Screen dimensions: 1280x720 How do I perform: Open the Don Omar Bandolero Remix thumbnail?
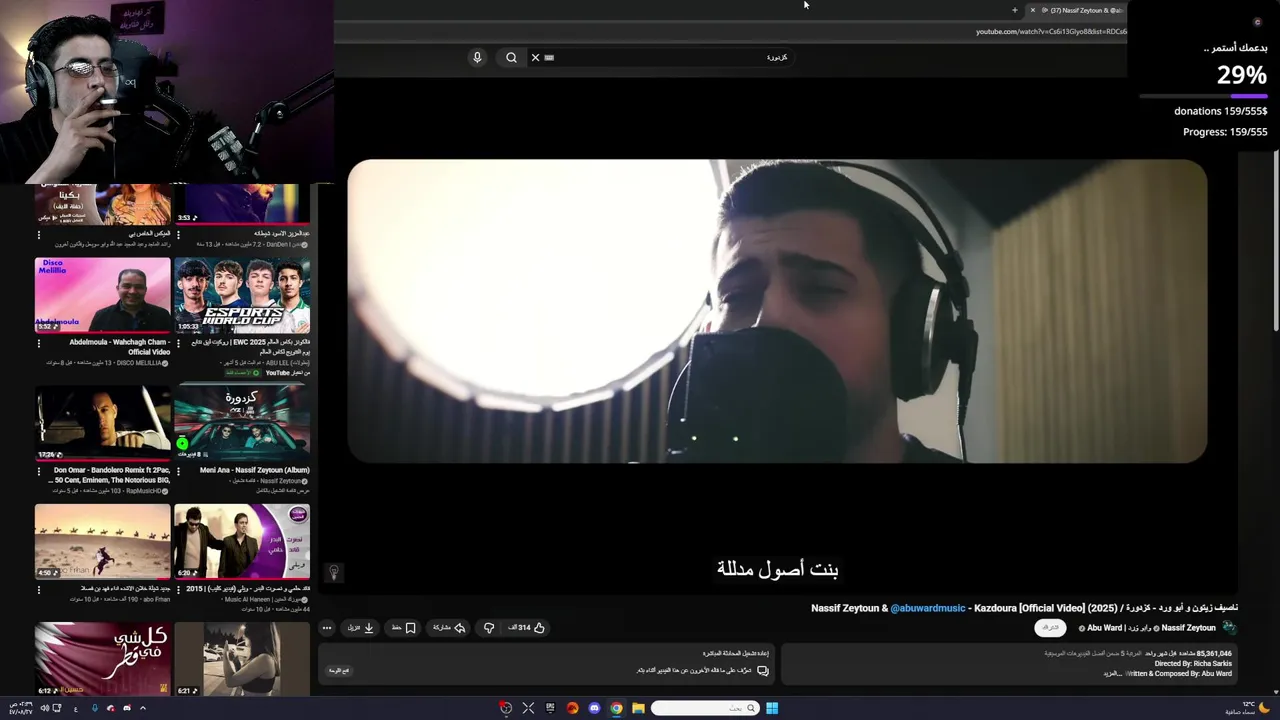103,423
